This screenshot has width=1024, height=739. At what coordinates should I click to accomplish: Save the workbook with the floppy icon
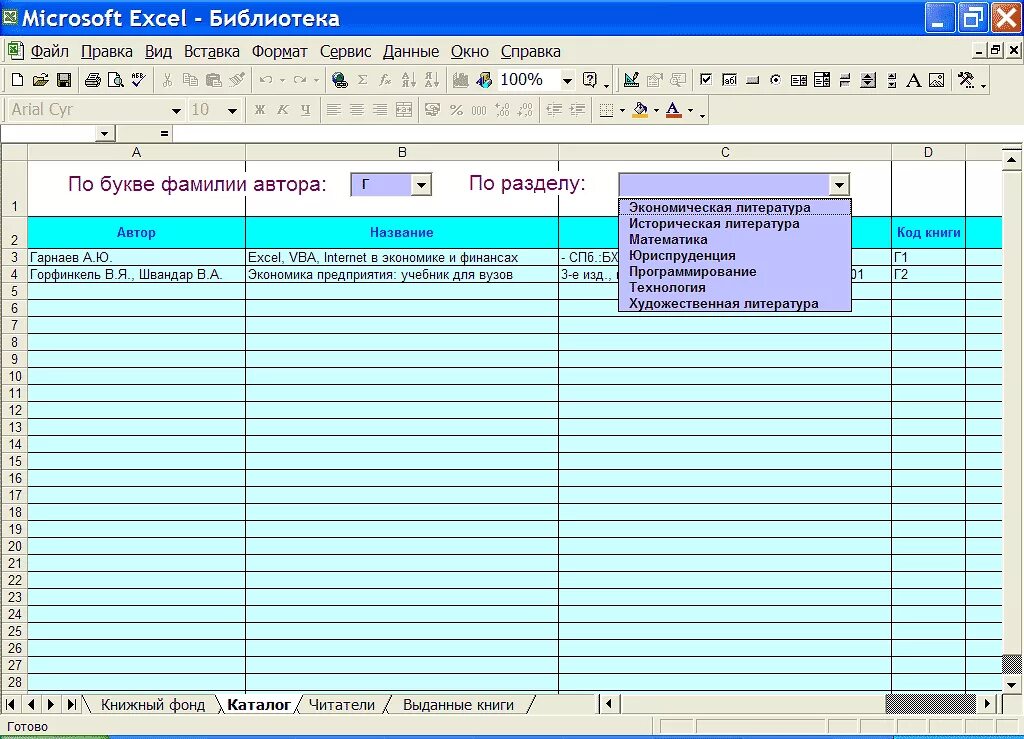click(63, 80)
